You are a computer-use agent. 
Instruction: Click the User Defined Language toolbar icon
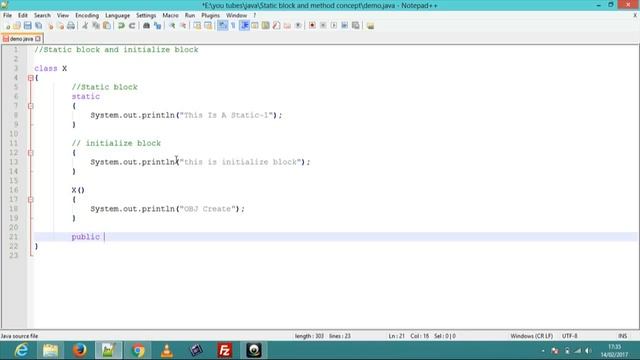(x=255, y=26)
